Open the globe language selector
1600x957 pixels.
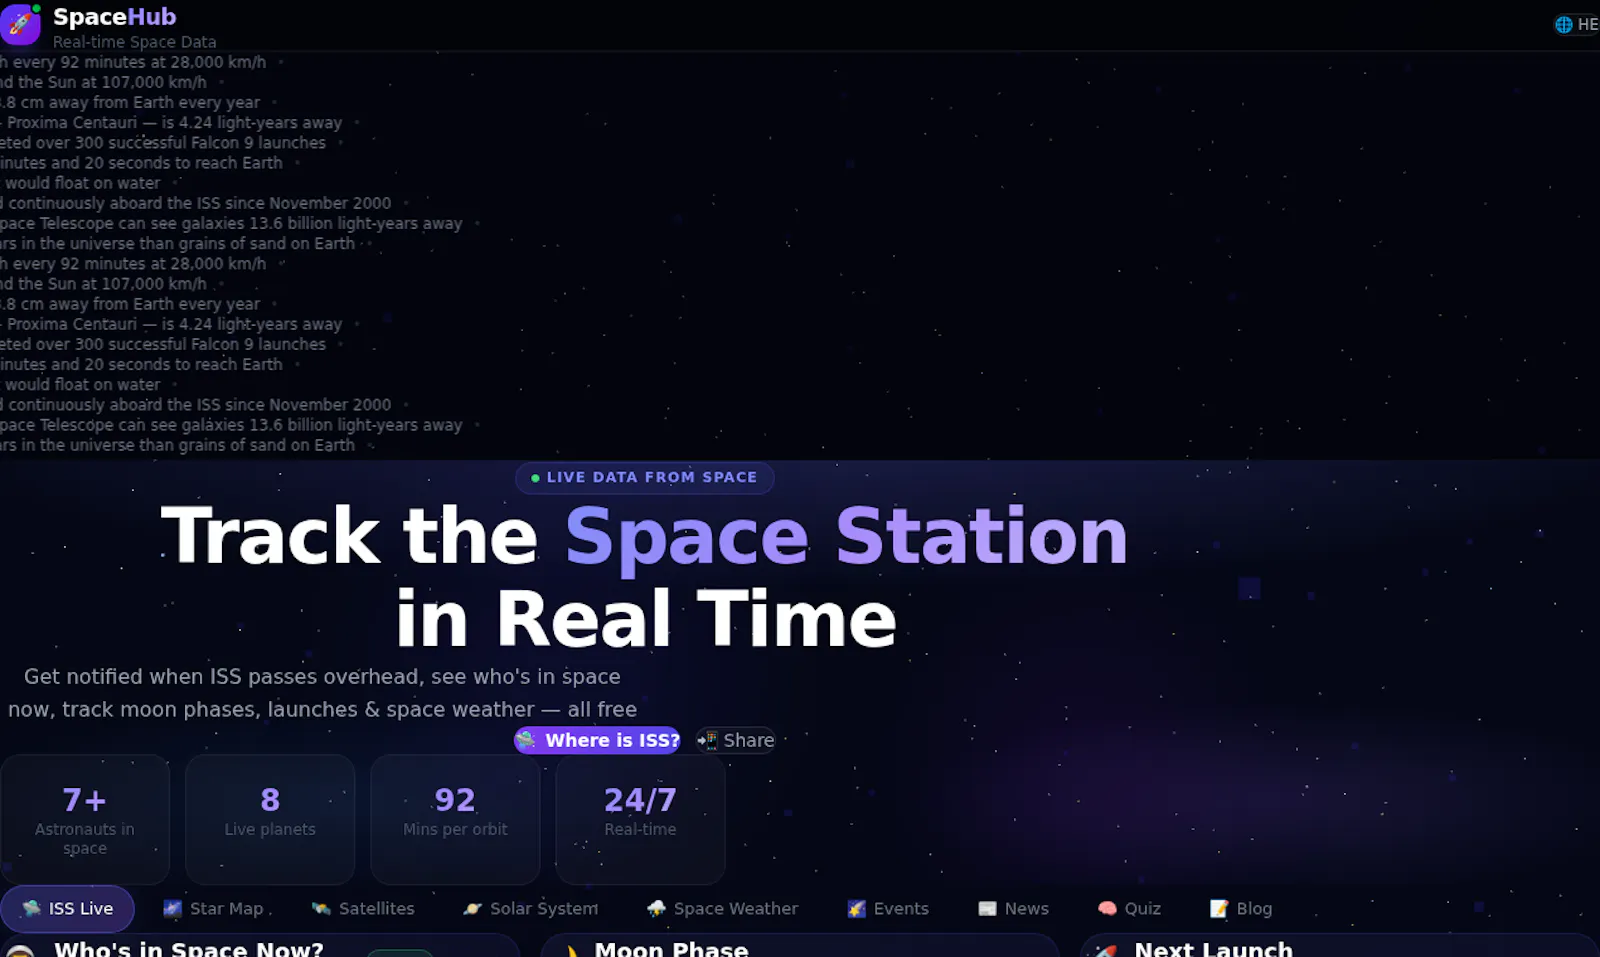(1577, 25)
